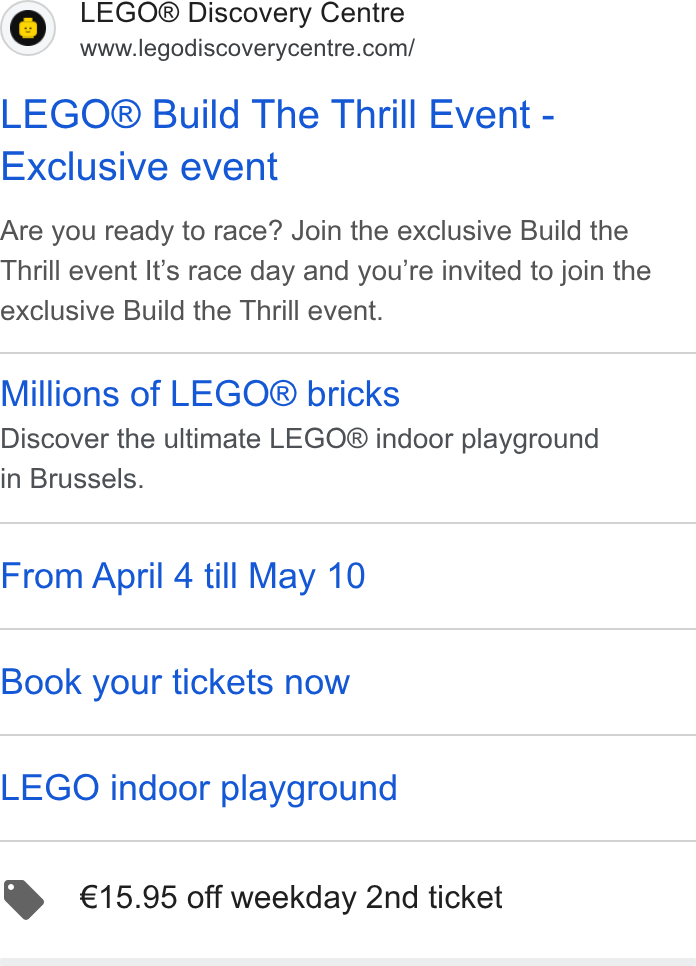696x966 pixels.
Task: Click the www.legodiscoverycentre.com URL
Action: tap(247, 48)
